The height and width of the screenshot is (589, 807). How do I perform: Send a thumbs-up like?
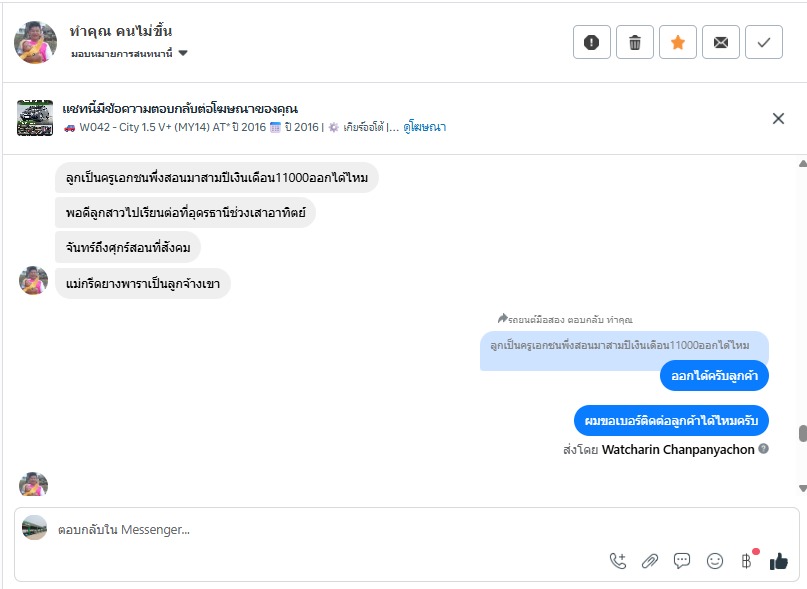click(x=779, y=561)
